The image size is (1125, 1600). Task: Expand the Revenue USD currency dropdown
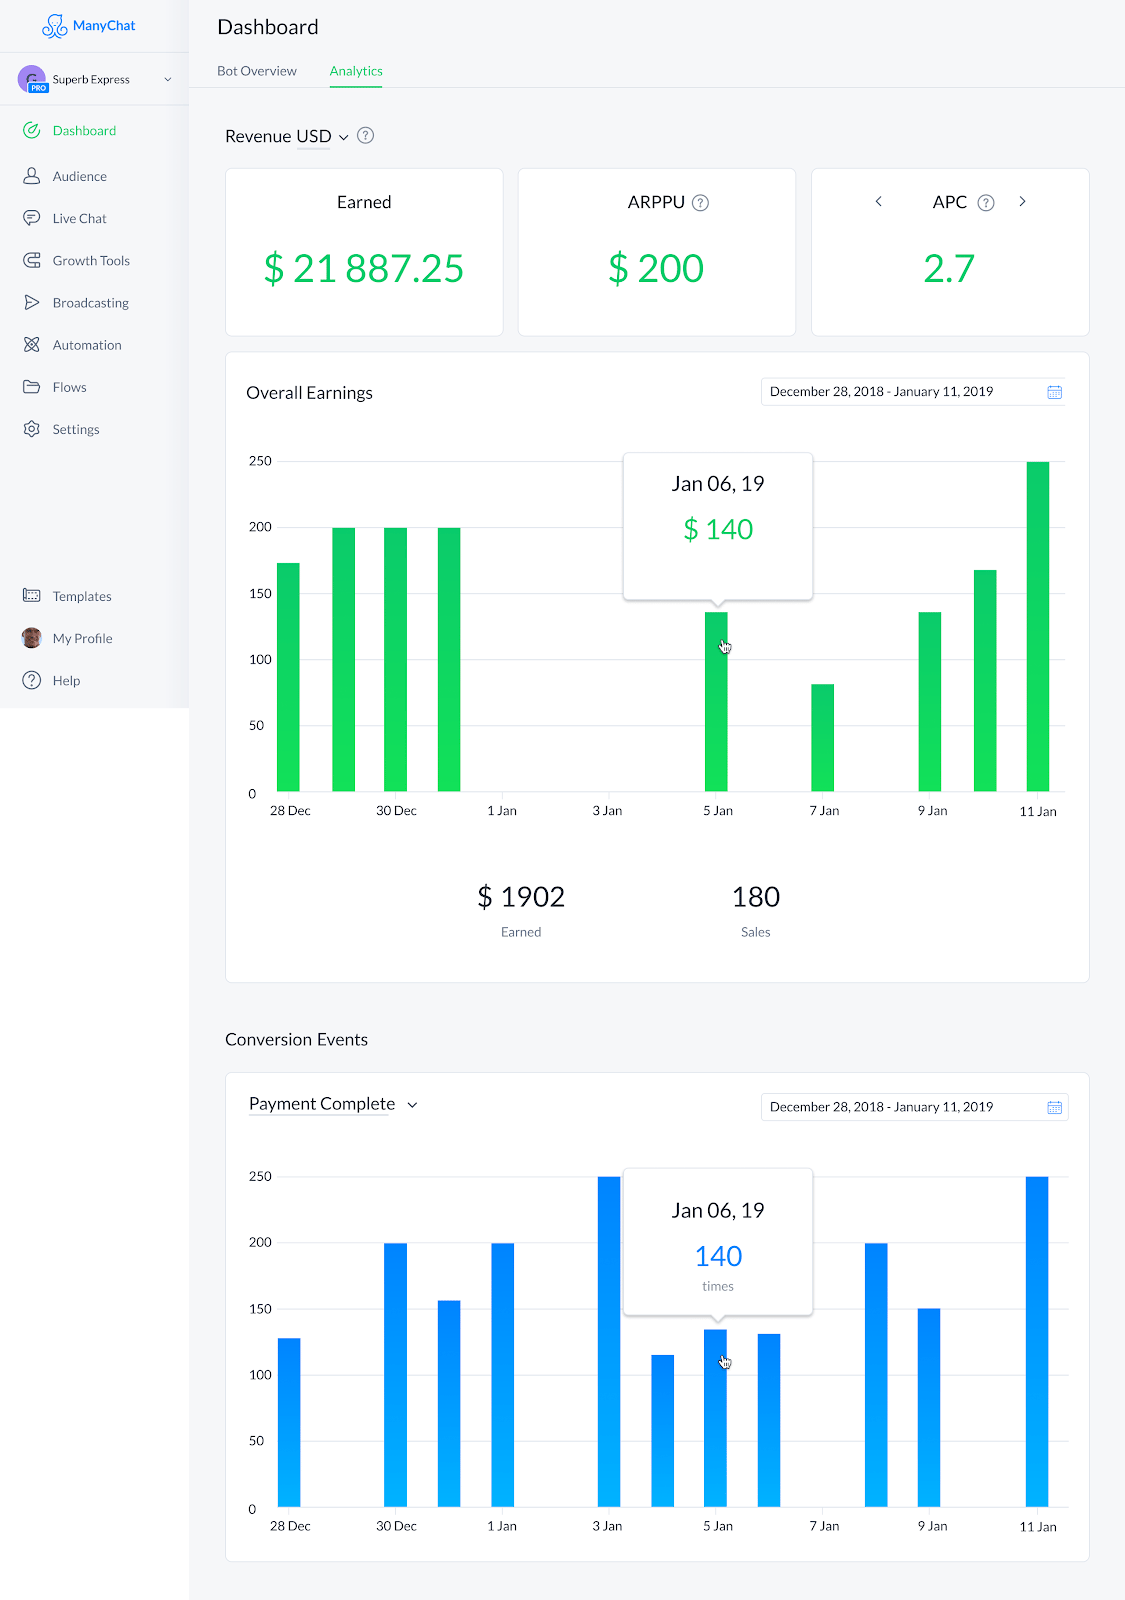pyautogui.click(x=344, y=137)
